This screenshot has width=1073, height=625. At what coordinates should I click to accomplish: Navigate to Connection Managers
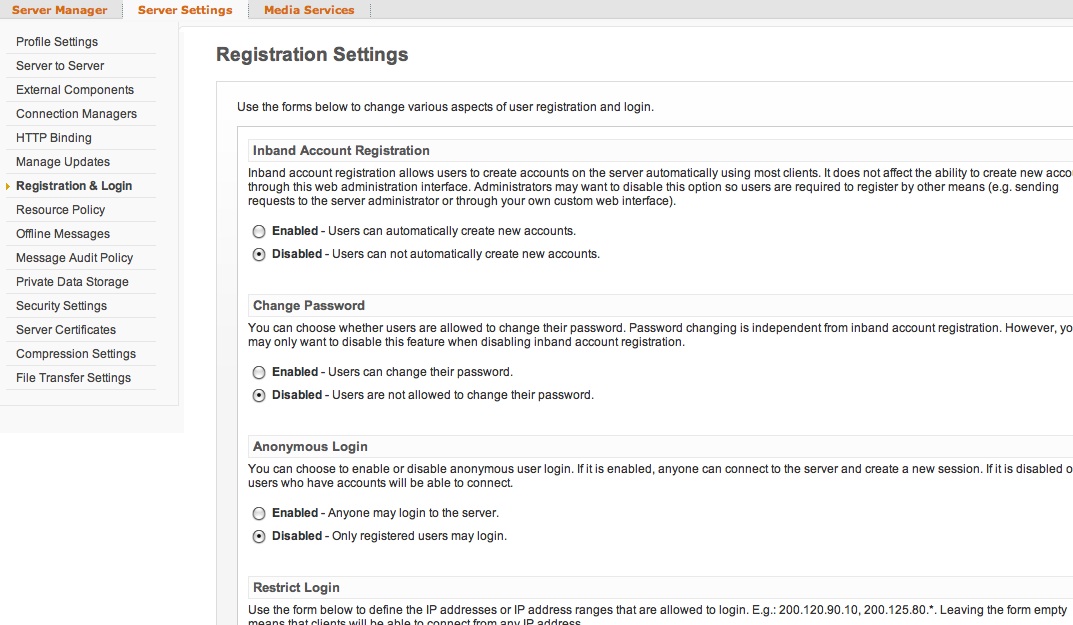pyautogui.click(x=76, y=114)
